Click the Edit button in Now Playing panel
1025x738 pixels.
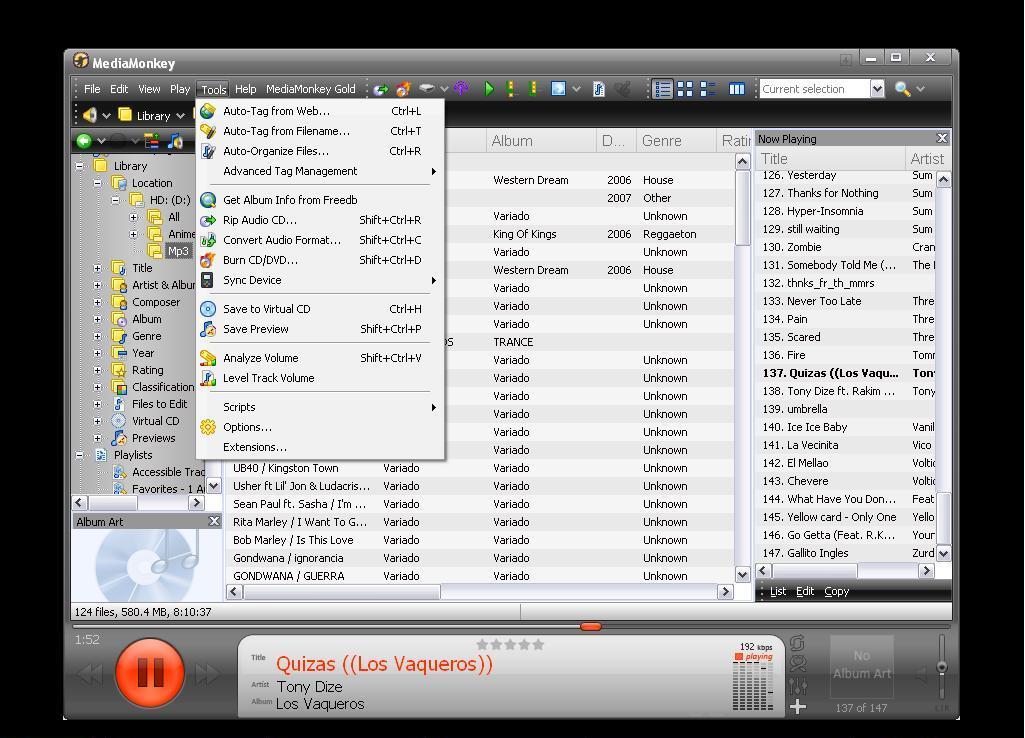(805, 591)
